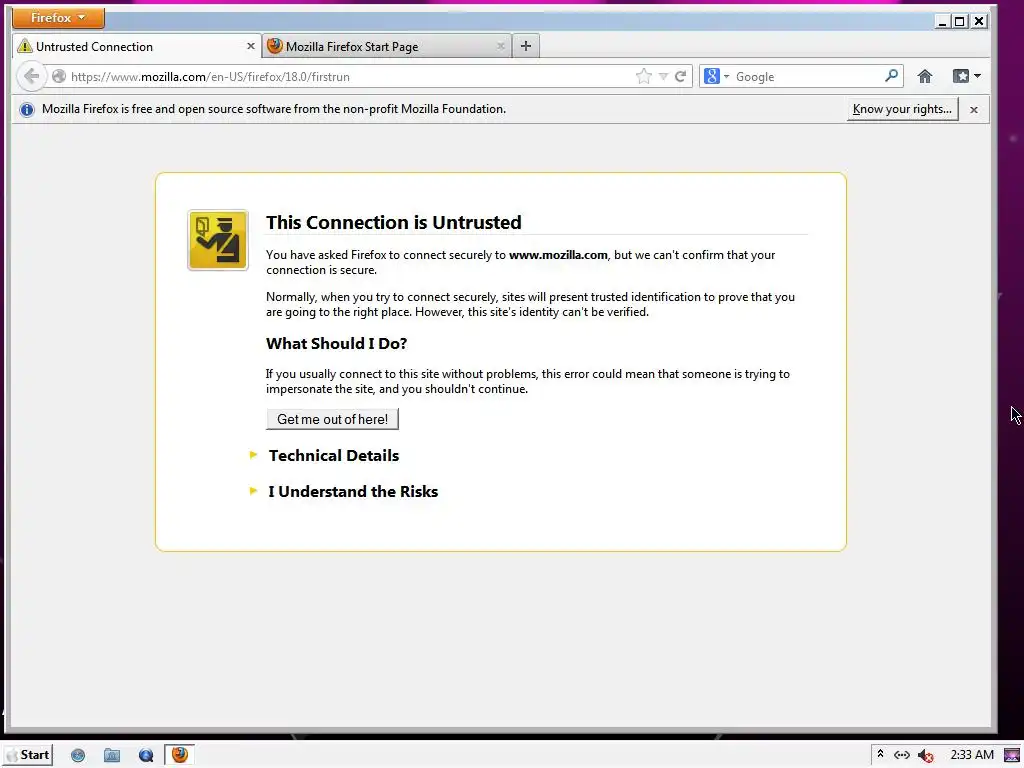Switch to the Untrusted Connection tab
The image size is (1024, 768).
[136, 46]
